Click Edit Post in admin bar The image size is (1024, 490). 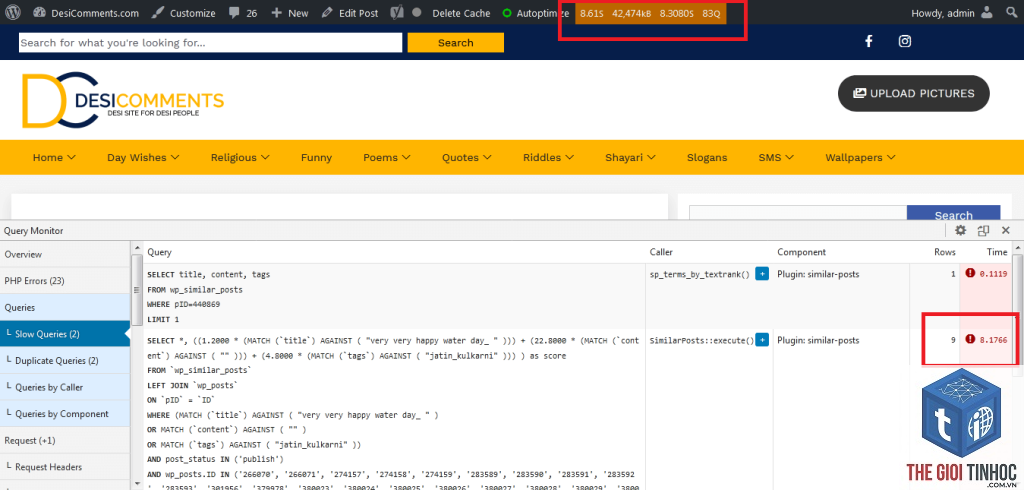[x=349, y=13]
